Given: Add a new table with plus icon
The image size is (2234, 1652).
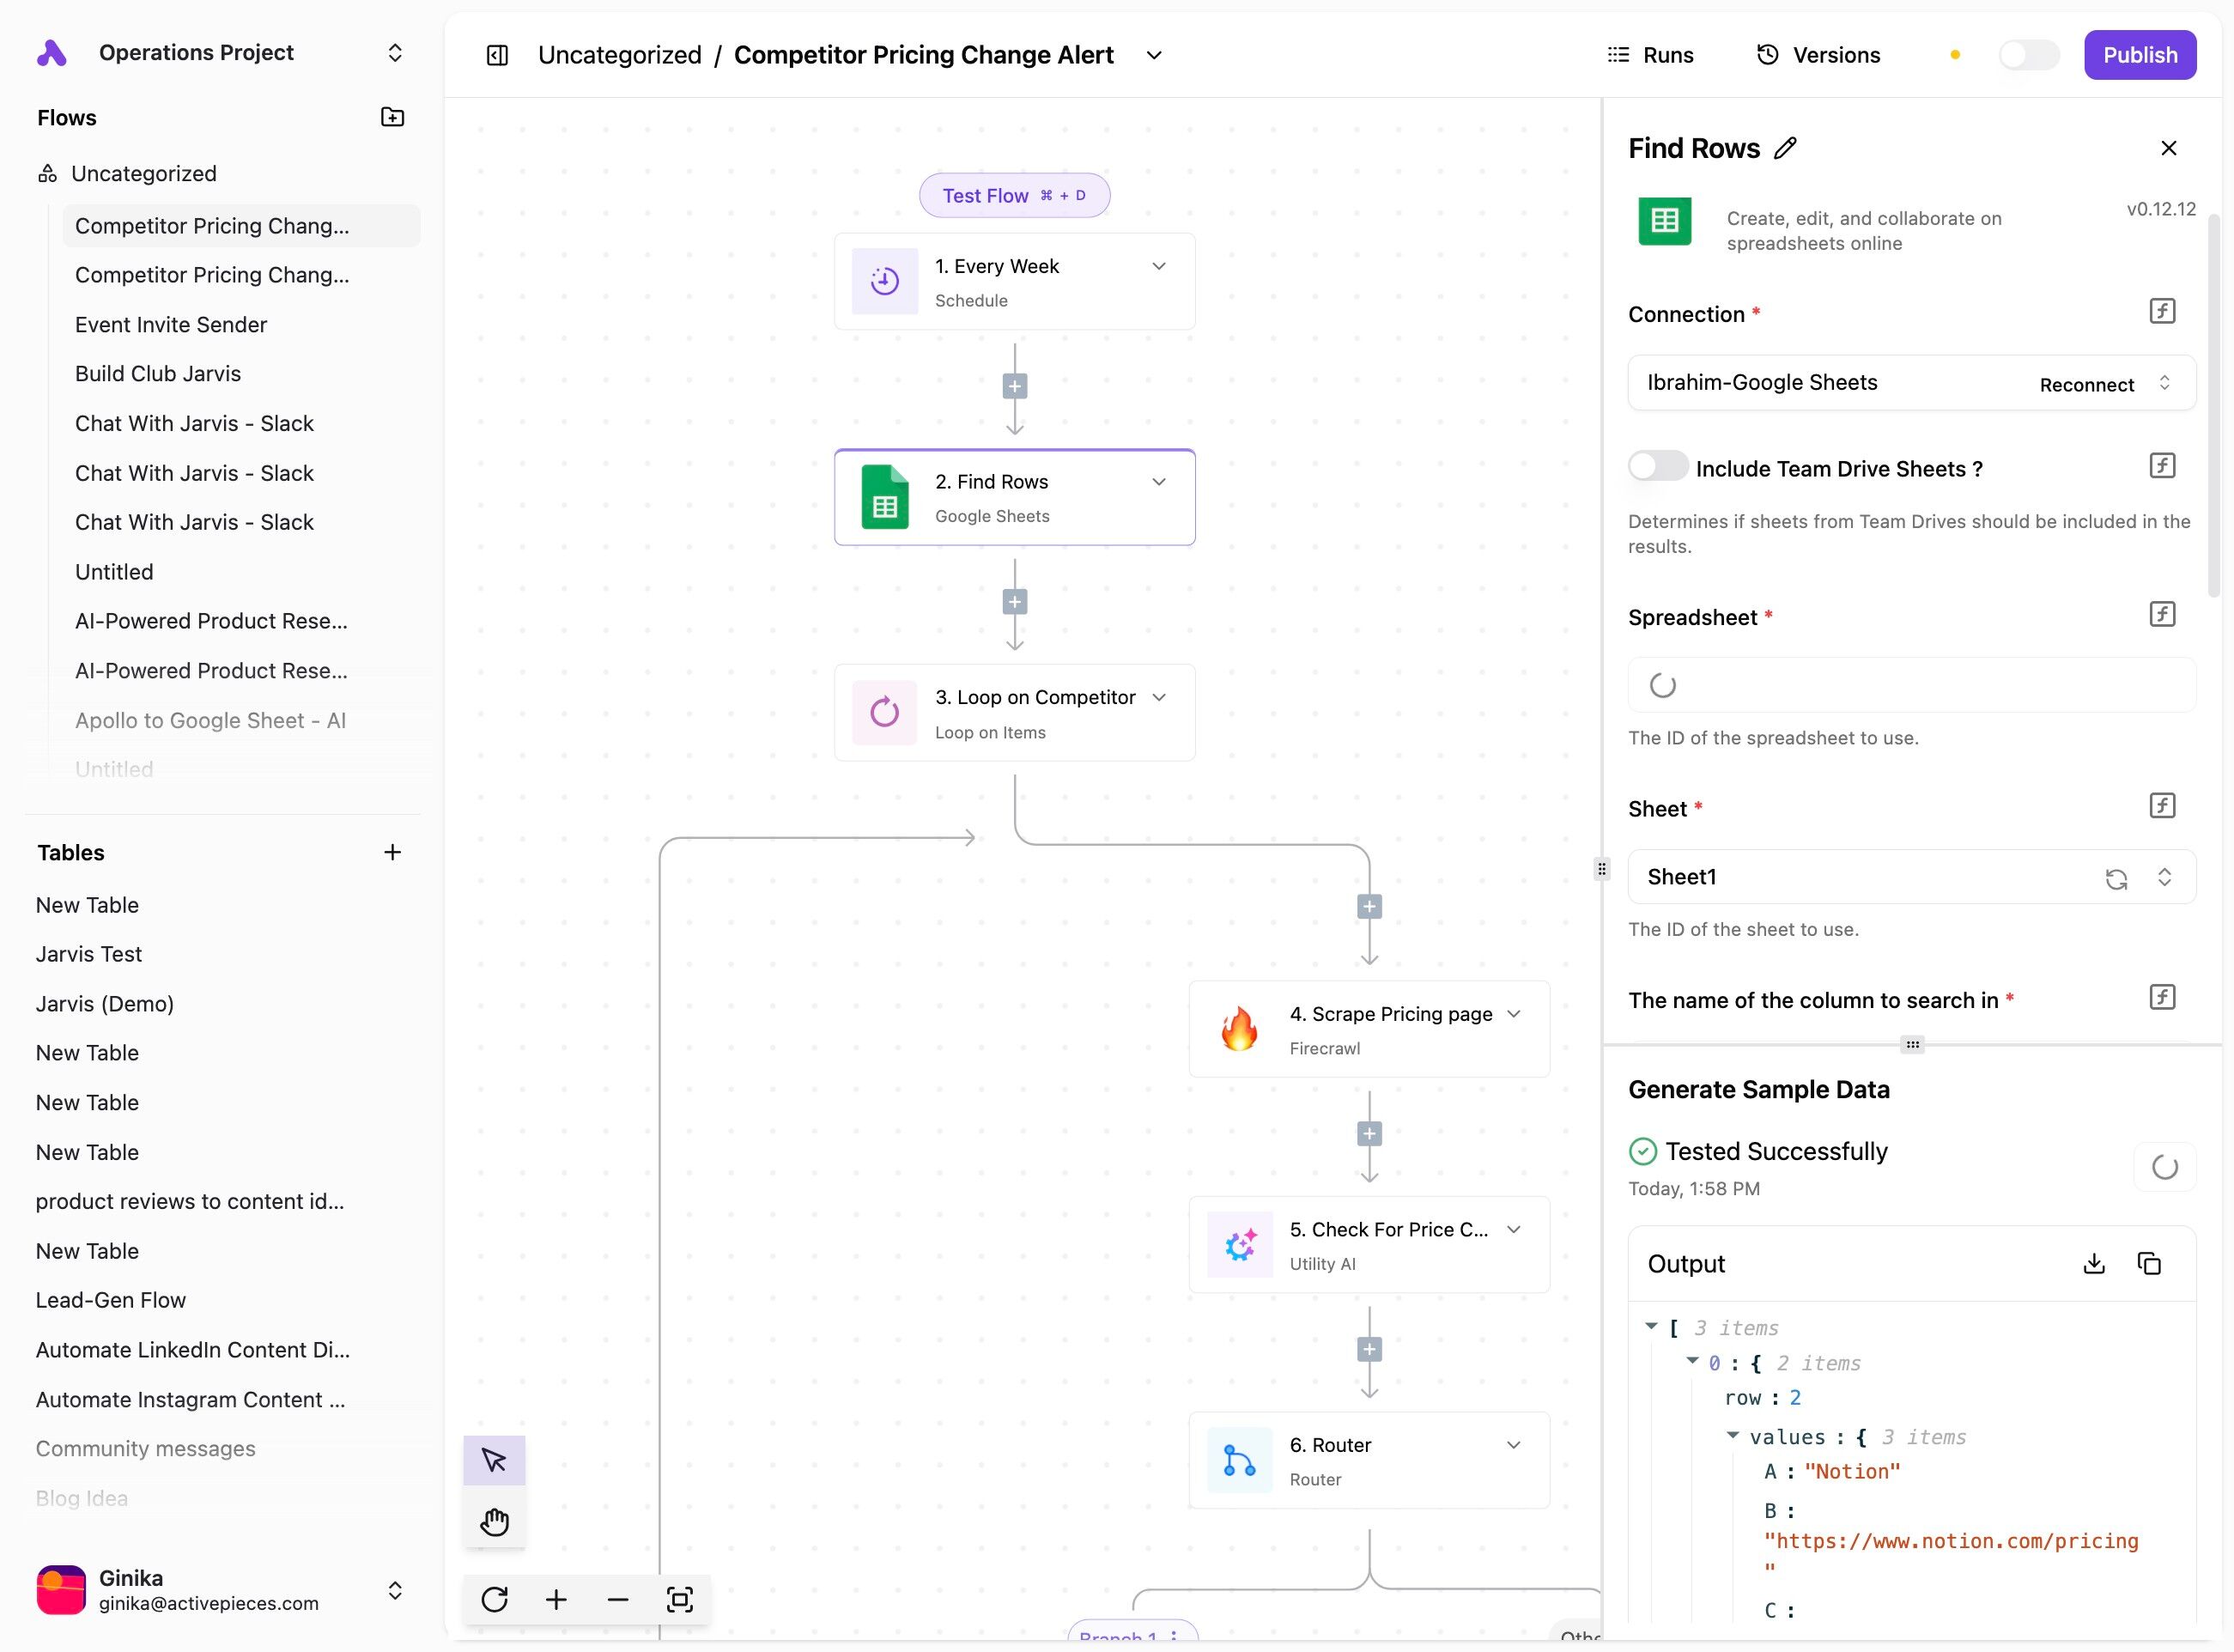Looking at the screenshot, I should (392, 852).
